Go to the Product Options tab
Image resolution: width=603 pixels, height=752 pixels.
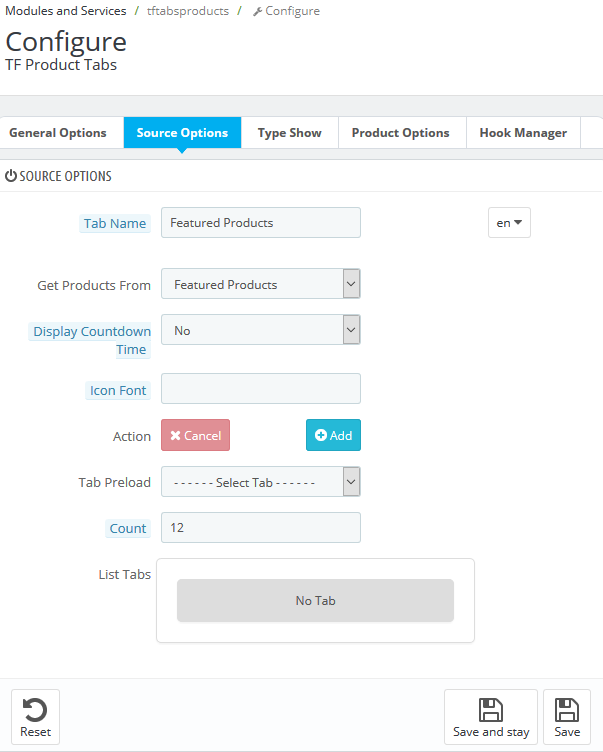click(400, 133)
